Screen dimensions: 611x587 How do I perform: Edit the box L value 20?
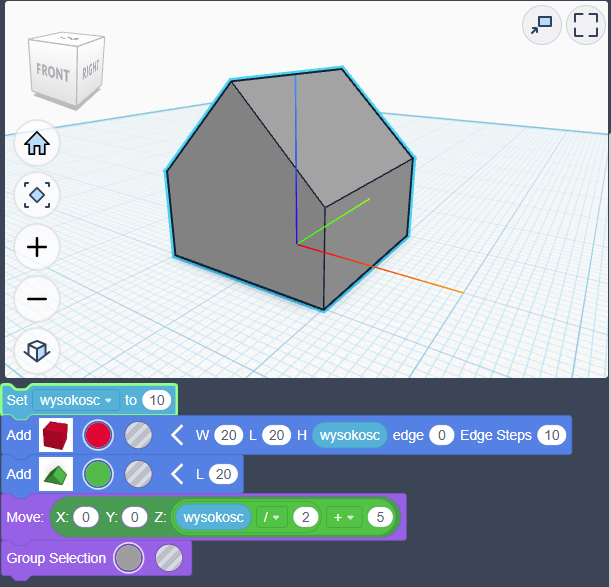point(276,435)
